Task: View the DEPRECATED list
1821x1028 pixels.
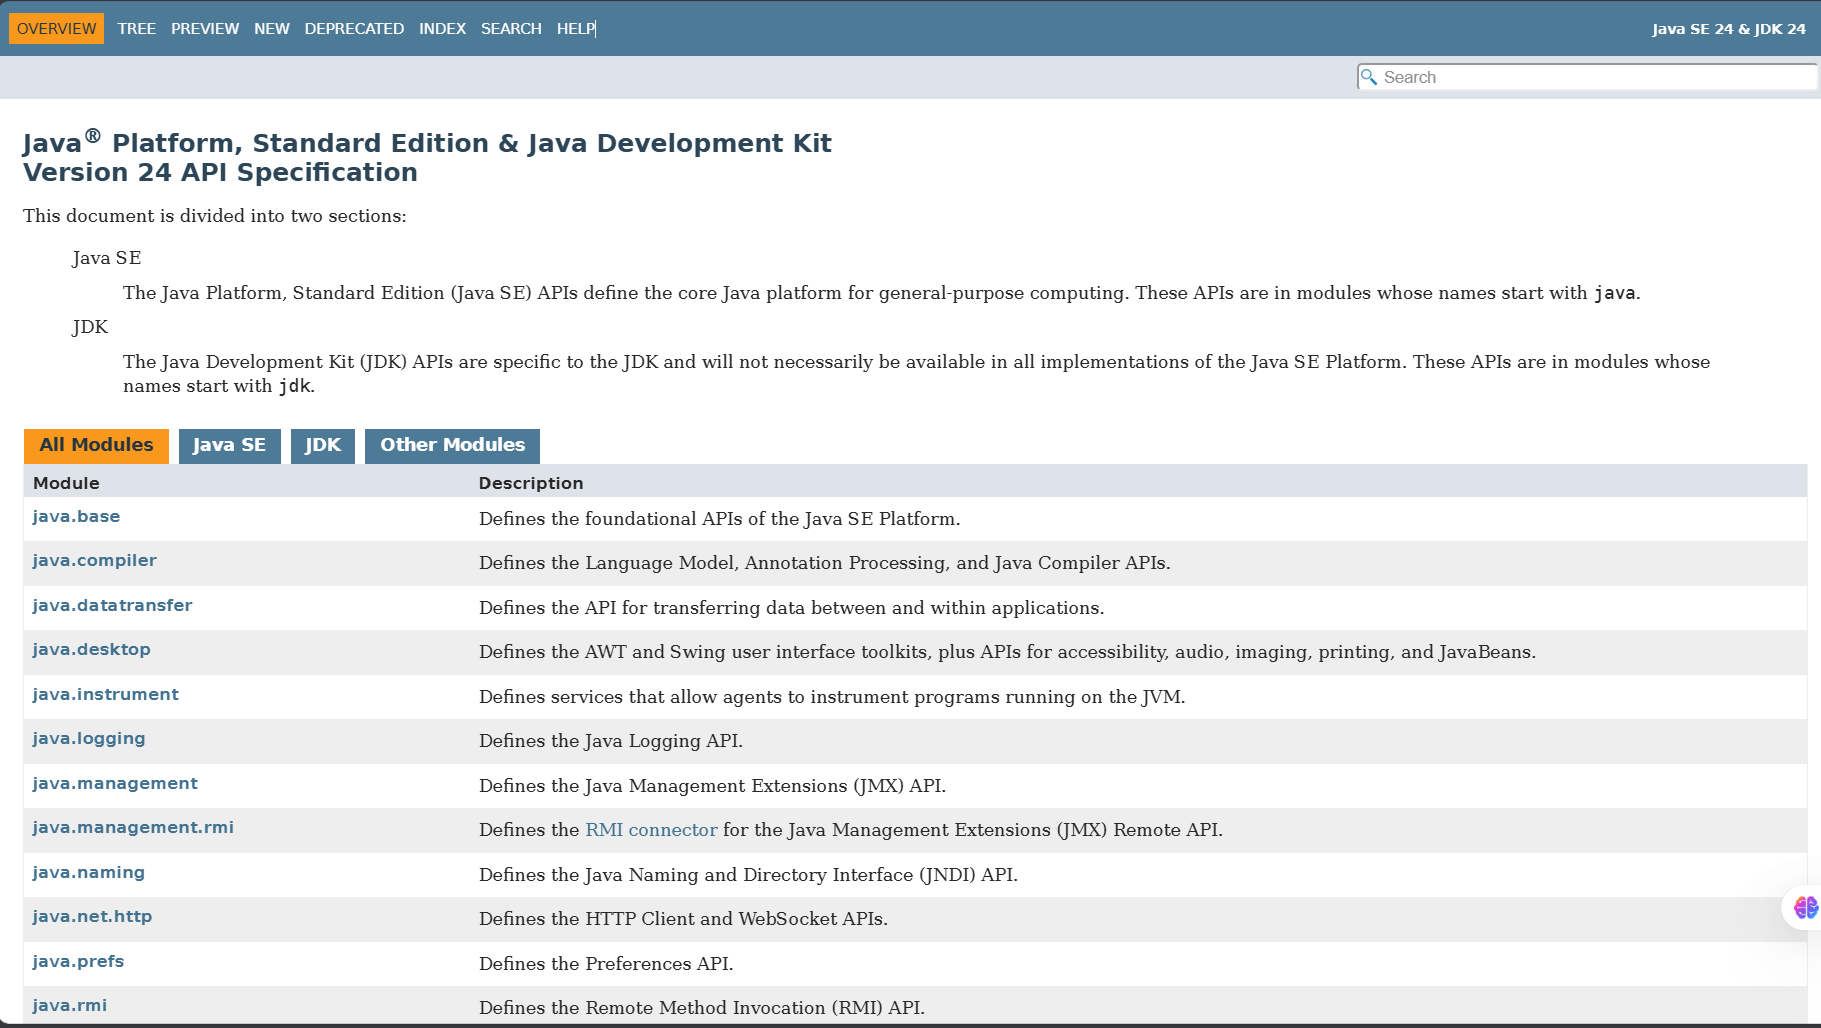Action: (x=354, y=29)
